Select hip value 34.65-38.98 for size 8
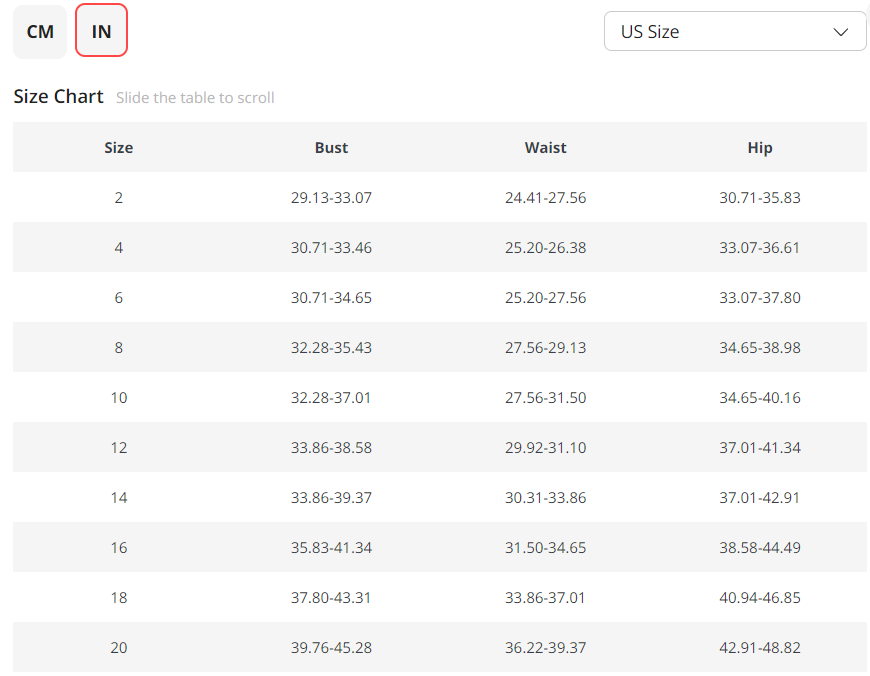This screenshot has width=870, height=676. pyautogui.click(x=760, y=348)
